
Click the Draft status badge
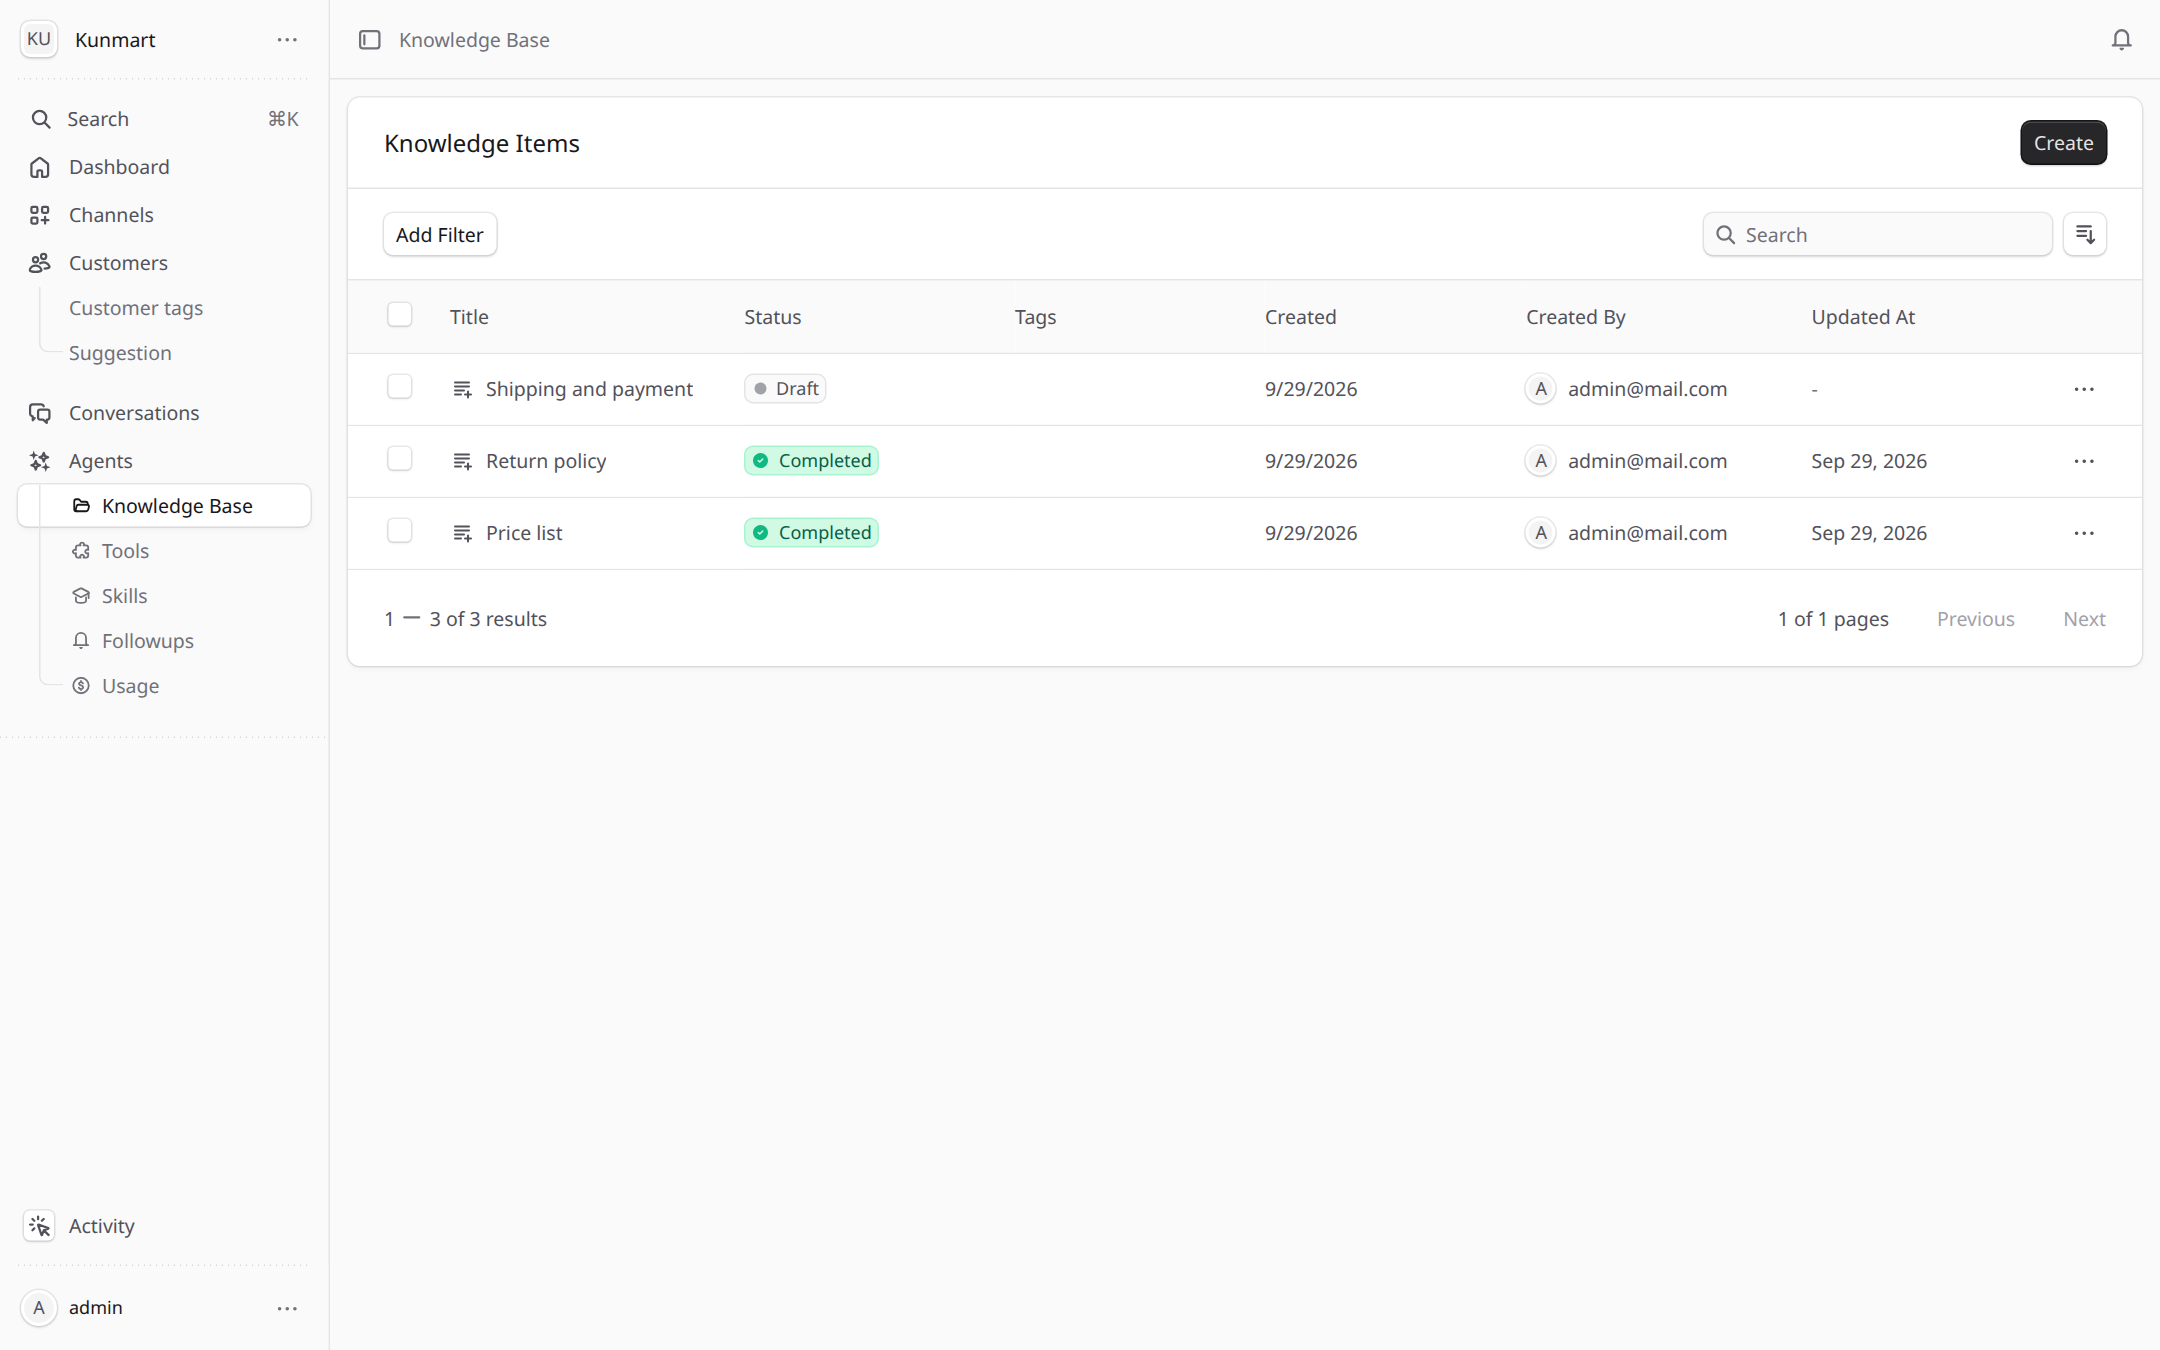point(785,389)
